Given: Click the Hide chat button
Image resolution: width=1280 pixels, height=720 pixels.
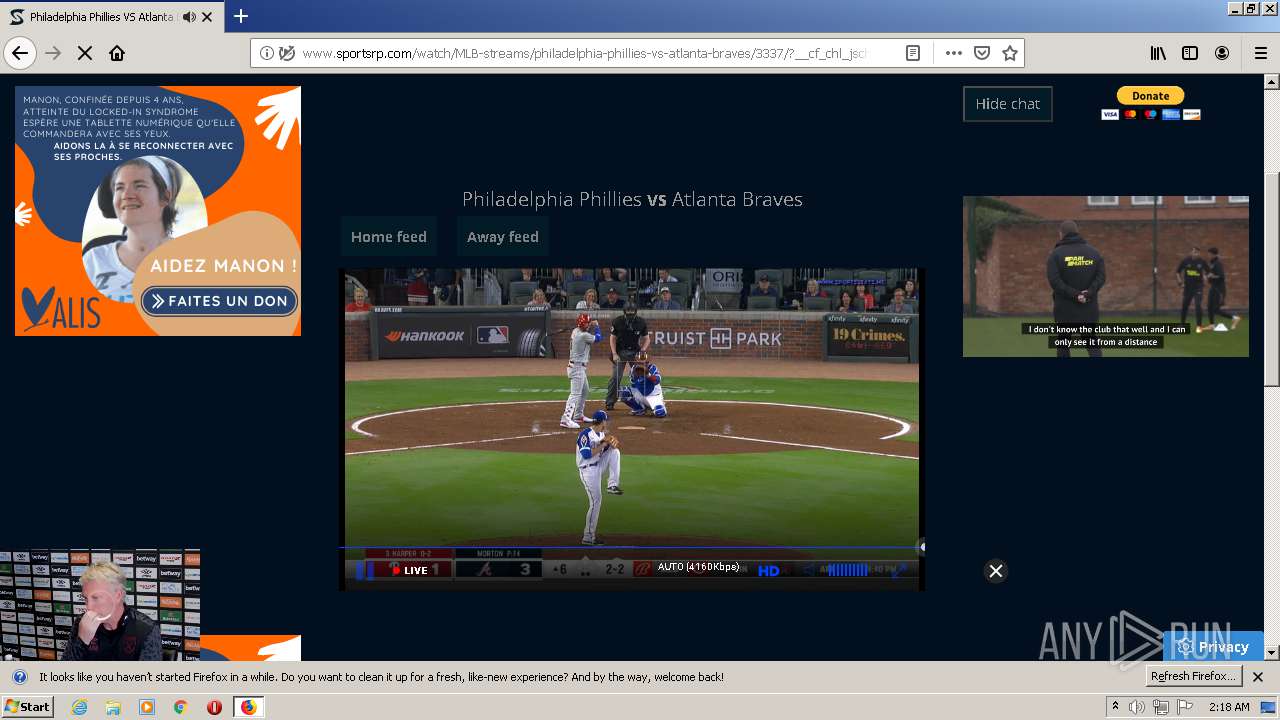Looking at the screenshot, I should pyautogui.click(x=1008, y=104).
